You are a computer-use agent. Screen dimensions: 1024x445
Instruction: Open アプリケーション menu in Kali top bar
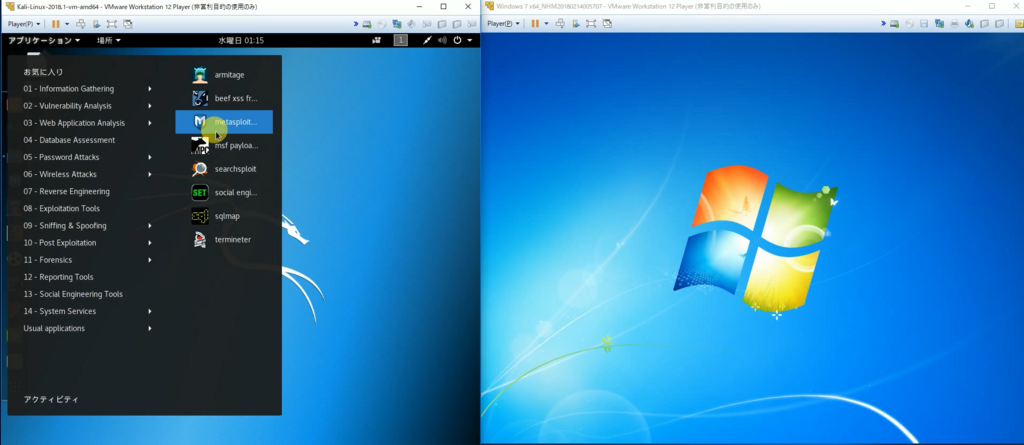44,41
